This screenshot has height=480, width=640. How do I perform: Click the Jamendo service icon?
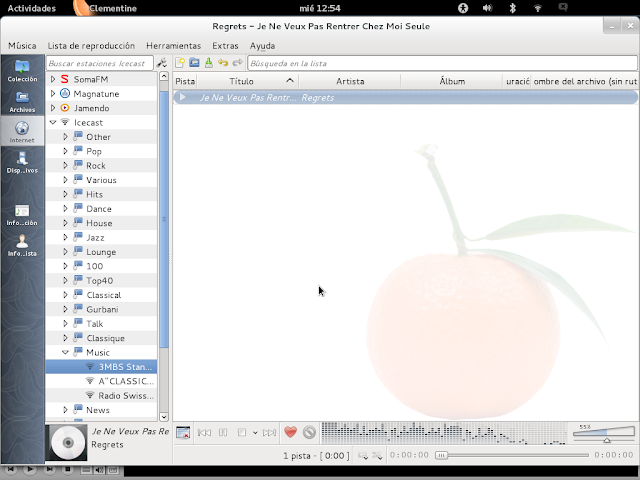tap(64, 108)
